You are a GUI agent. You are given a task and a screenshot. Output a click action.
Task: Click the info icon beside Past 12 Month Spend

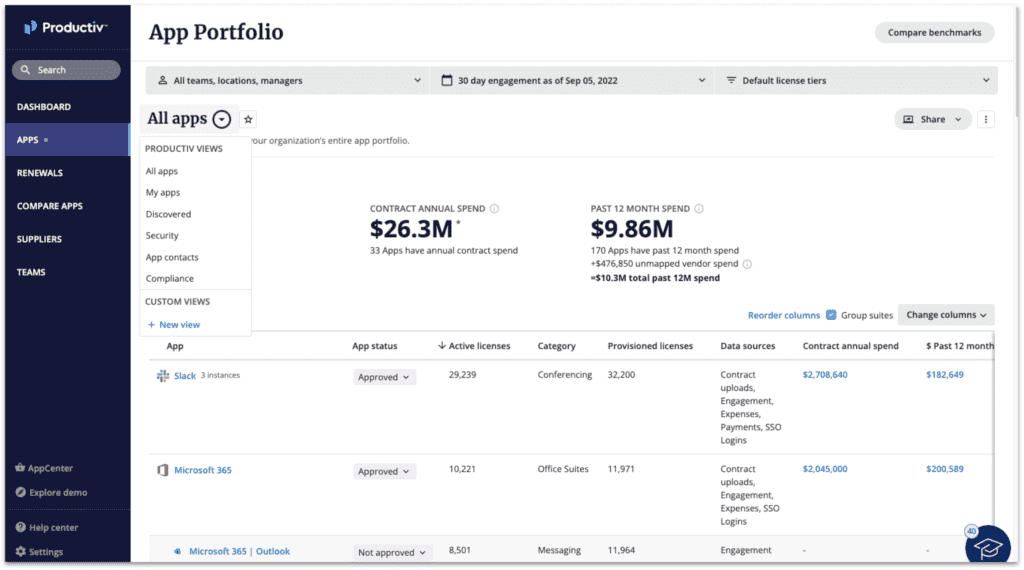pos(699,209)
